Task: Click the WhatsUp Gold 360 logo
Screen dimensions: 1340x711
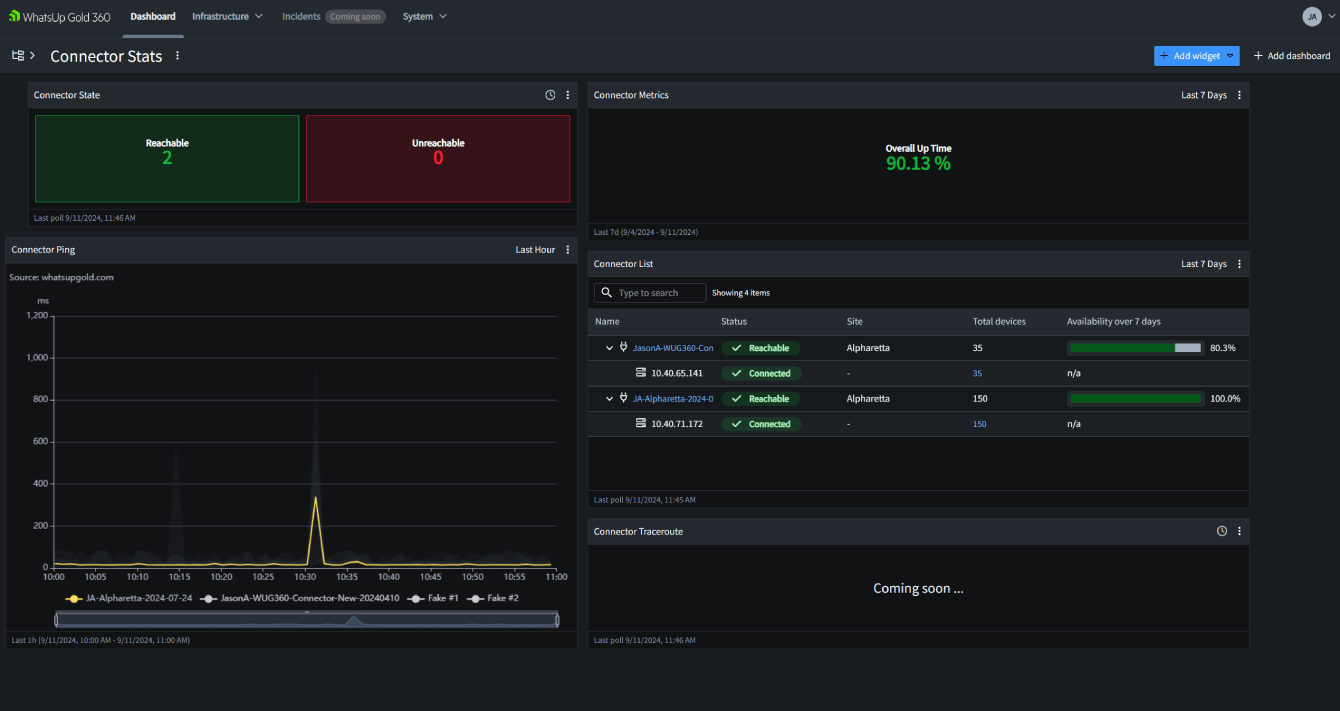Action: [x=59, y=16]
